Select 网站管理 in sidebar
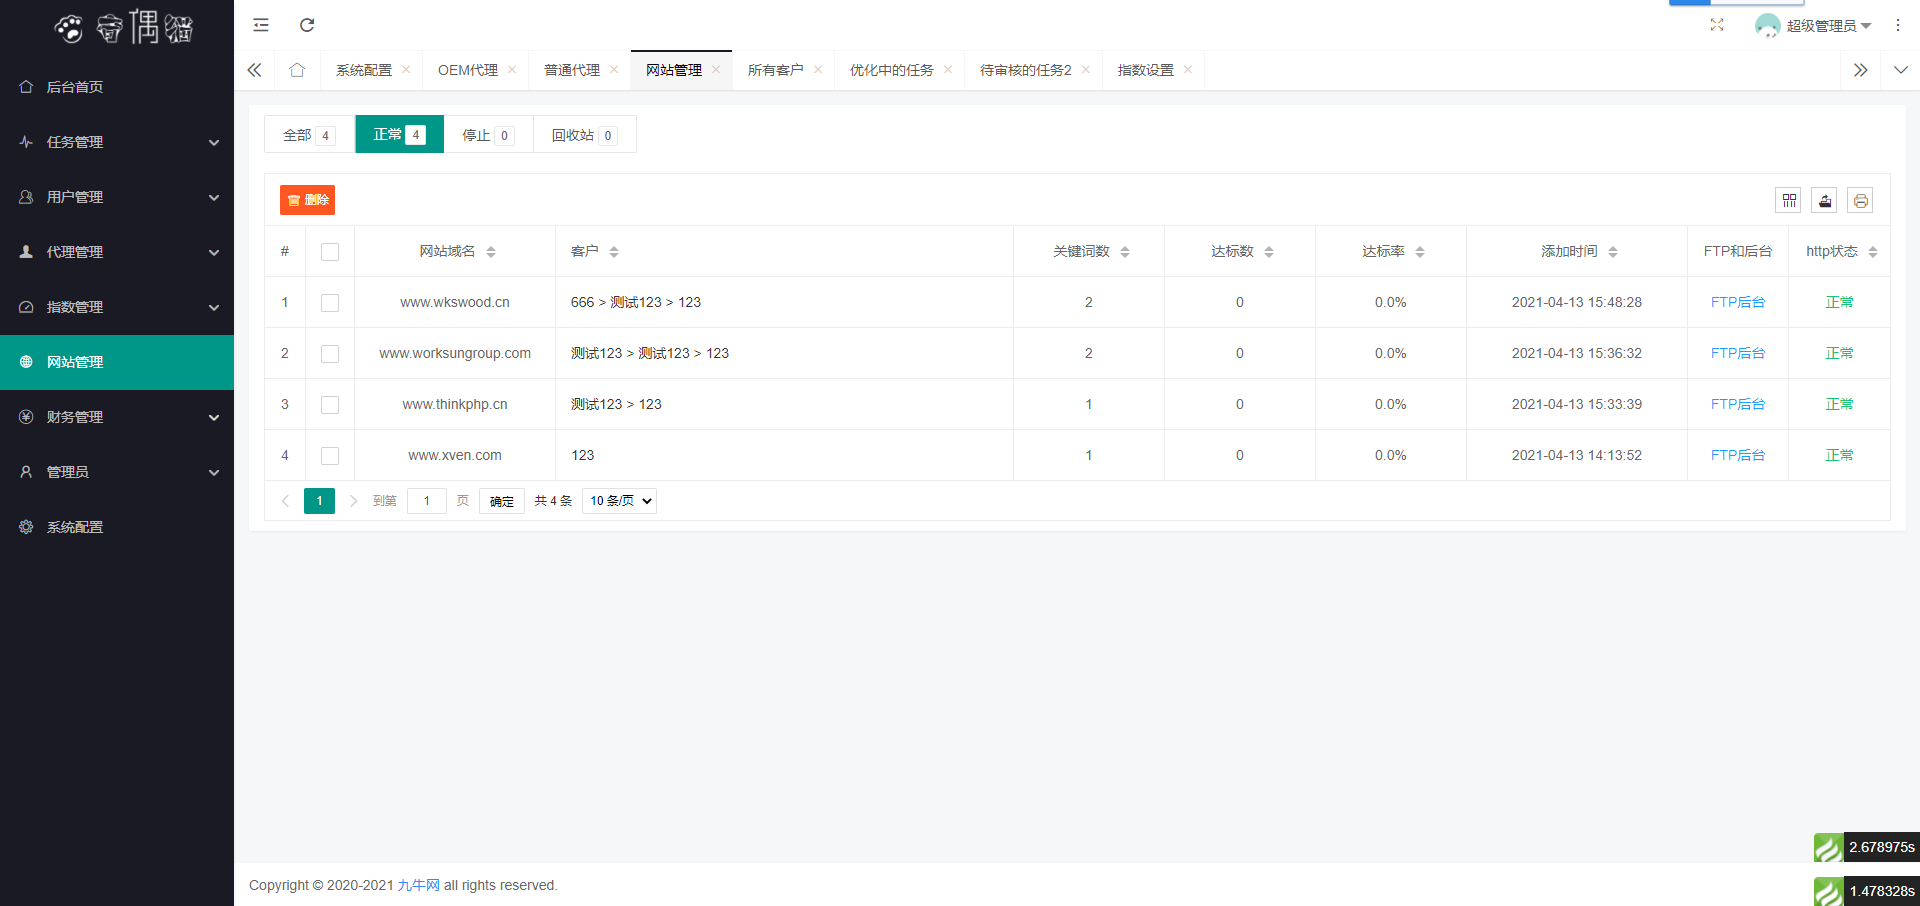The width and height of the screenshot is (1920, 906). click(117, 362)
